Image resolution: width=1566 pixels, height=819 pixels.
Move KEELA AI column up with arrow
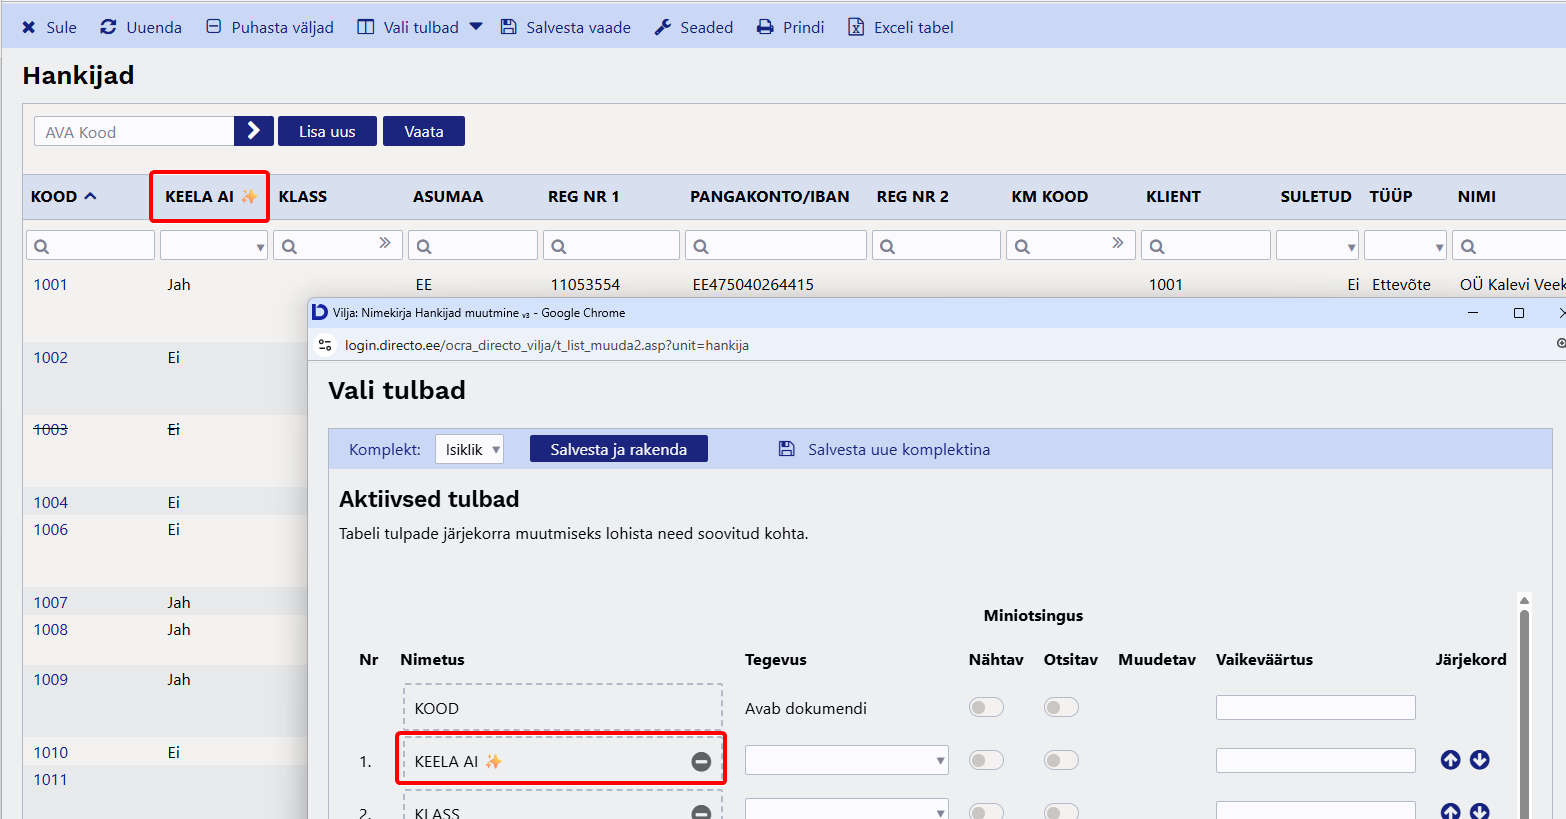tap(1450, 760)
